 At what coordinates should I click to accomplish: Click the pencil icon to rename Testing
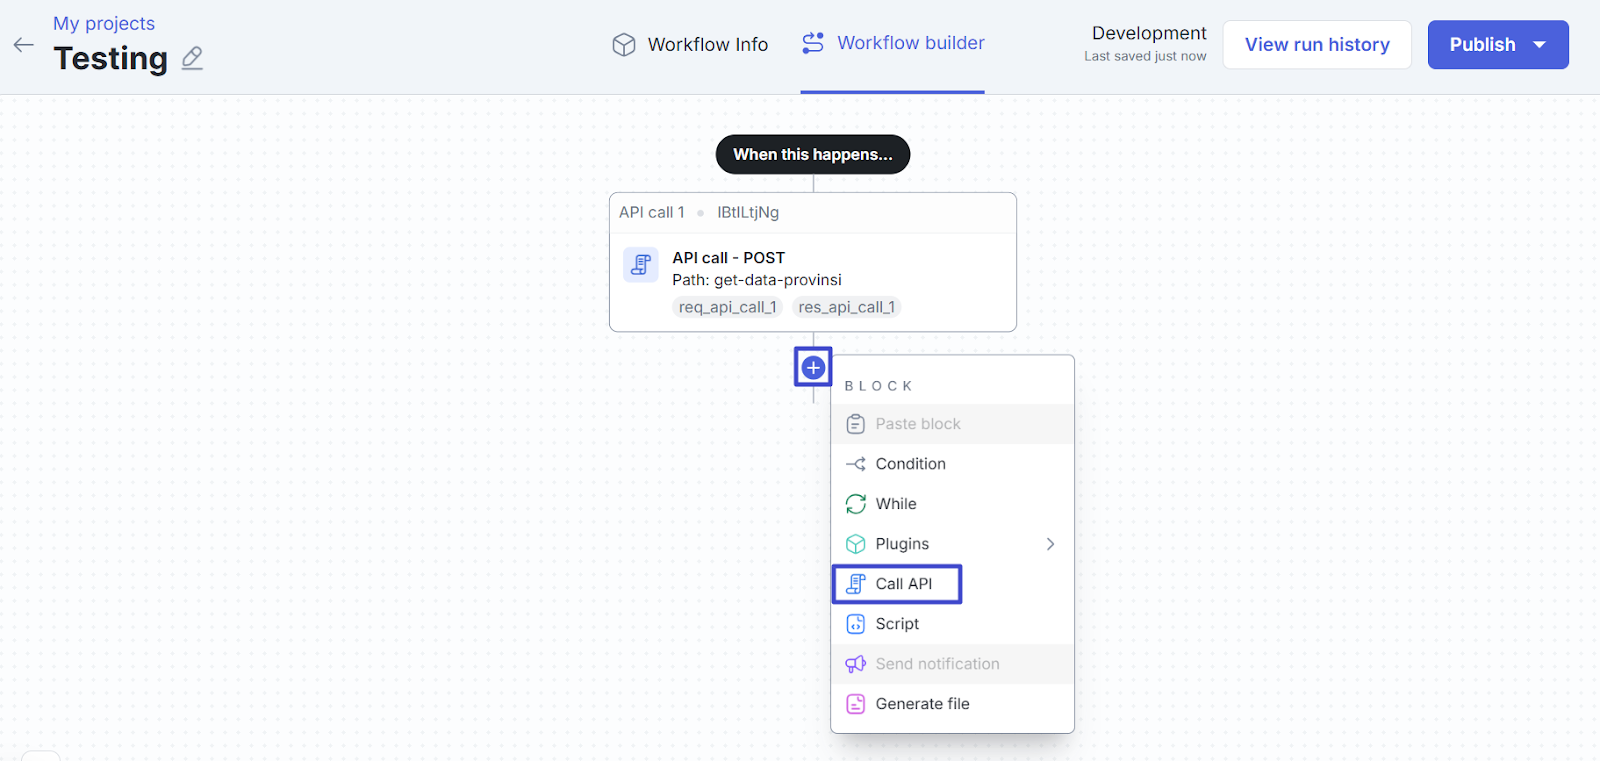pos(192,59)
